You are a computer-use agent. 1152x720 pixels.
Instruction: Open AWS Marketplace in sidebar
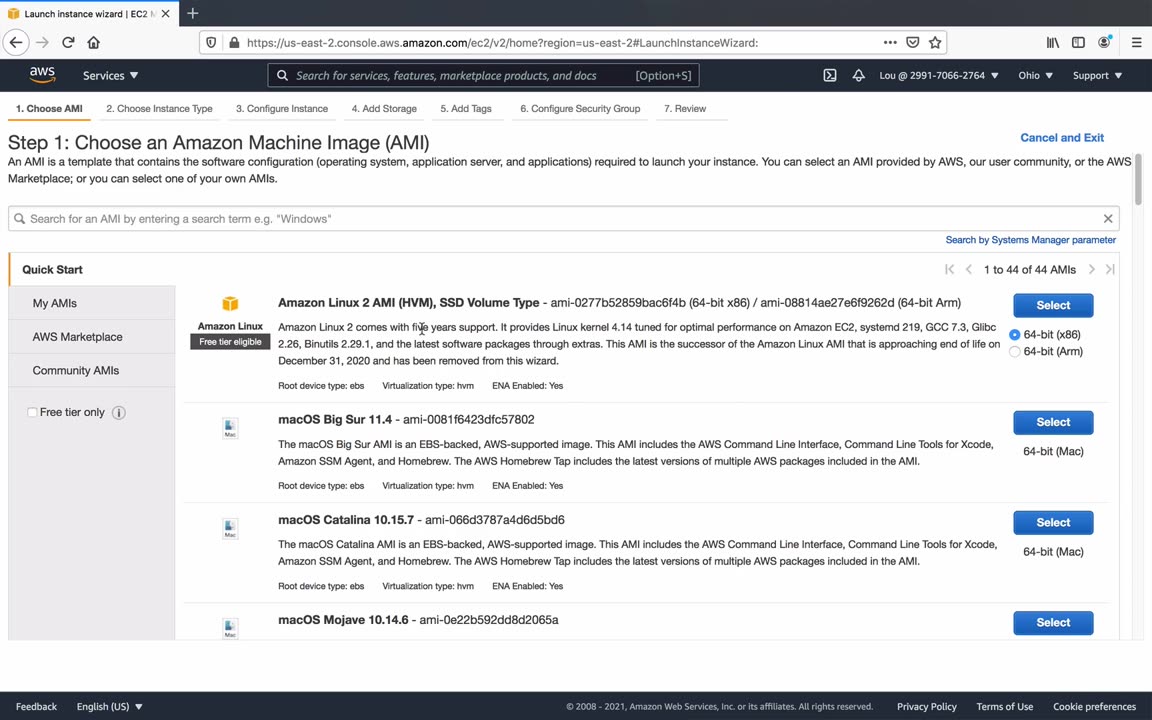[92, 336]
